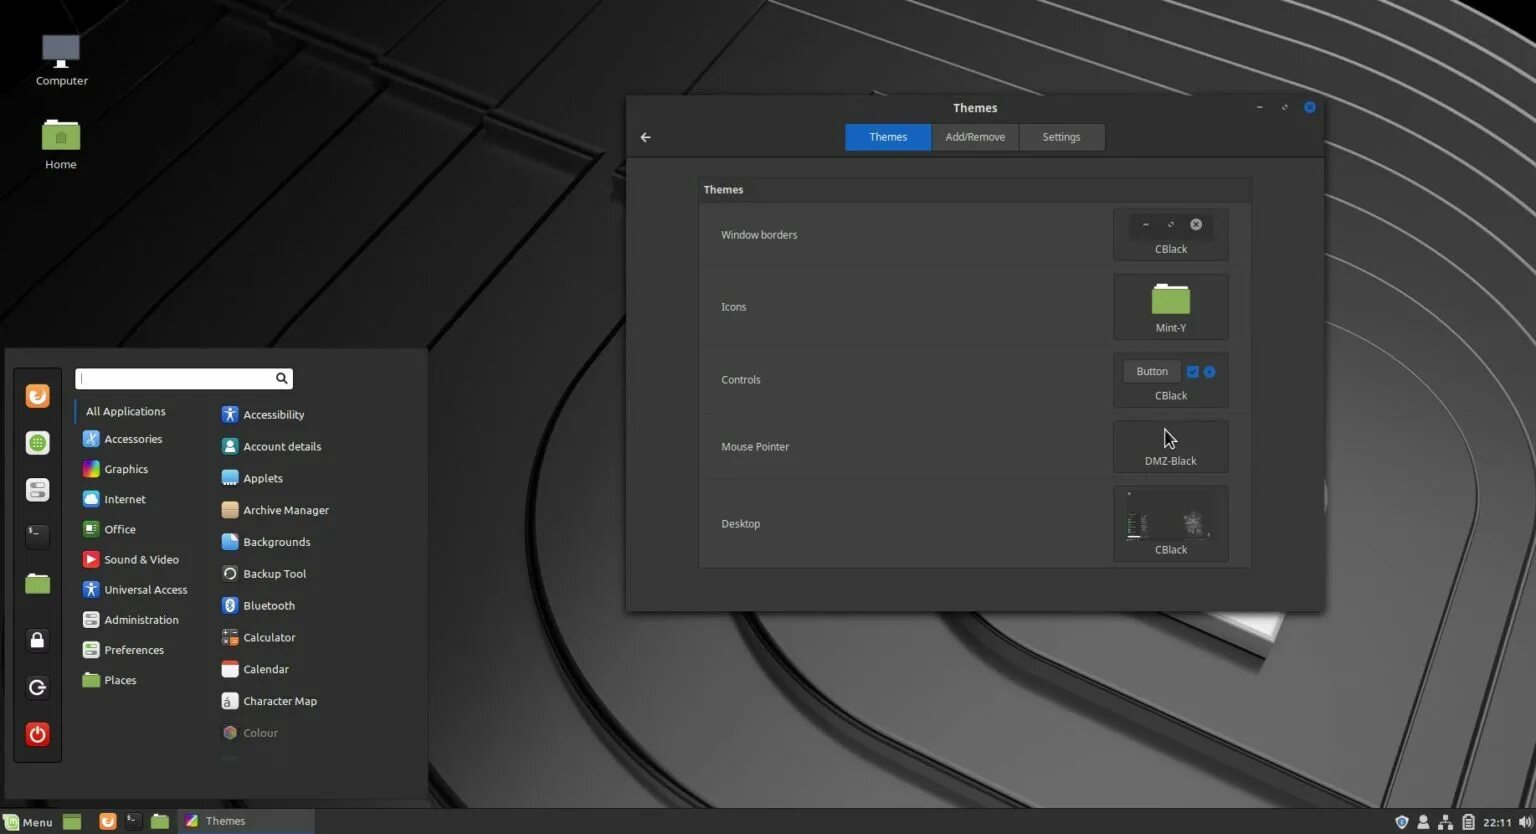Click the Themes section heading text

click(x=723, y=189)
